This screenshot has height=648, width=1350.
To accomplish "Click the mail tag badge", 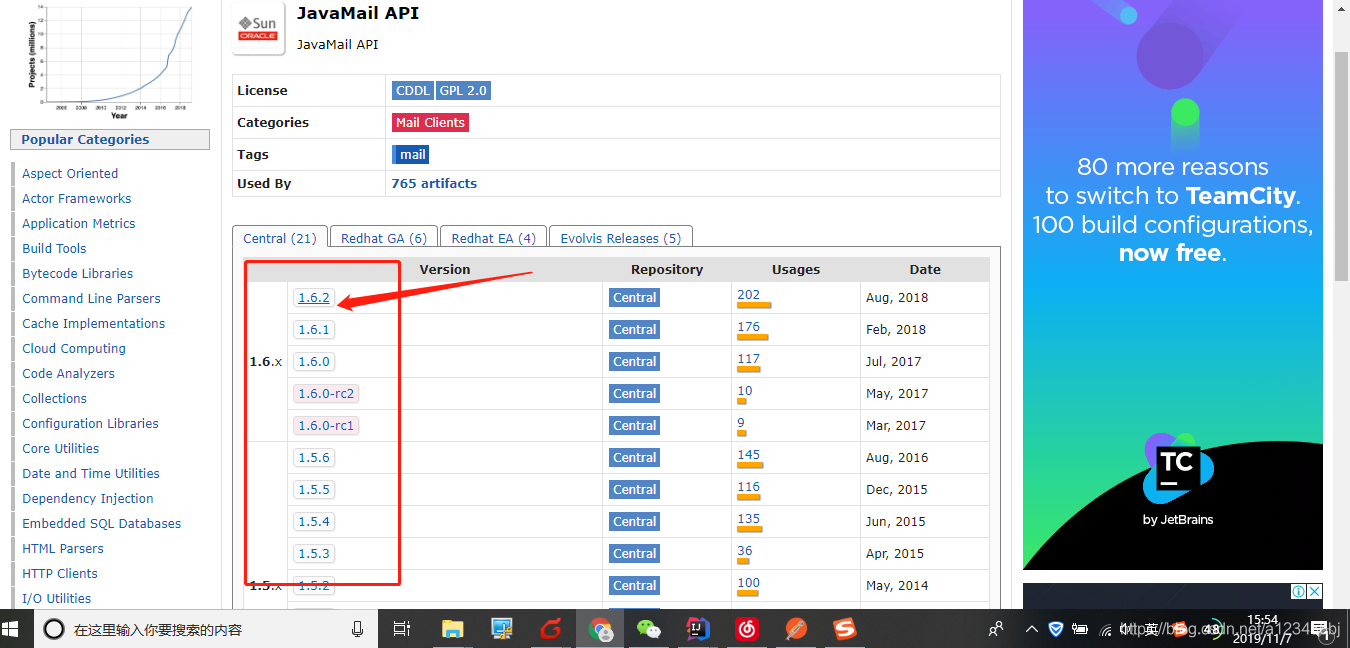I will point(411,154).
